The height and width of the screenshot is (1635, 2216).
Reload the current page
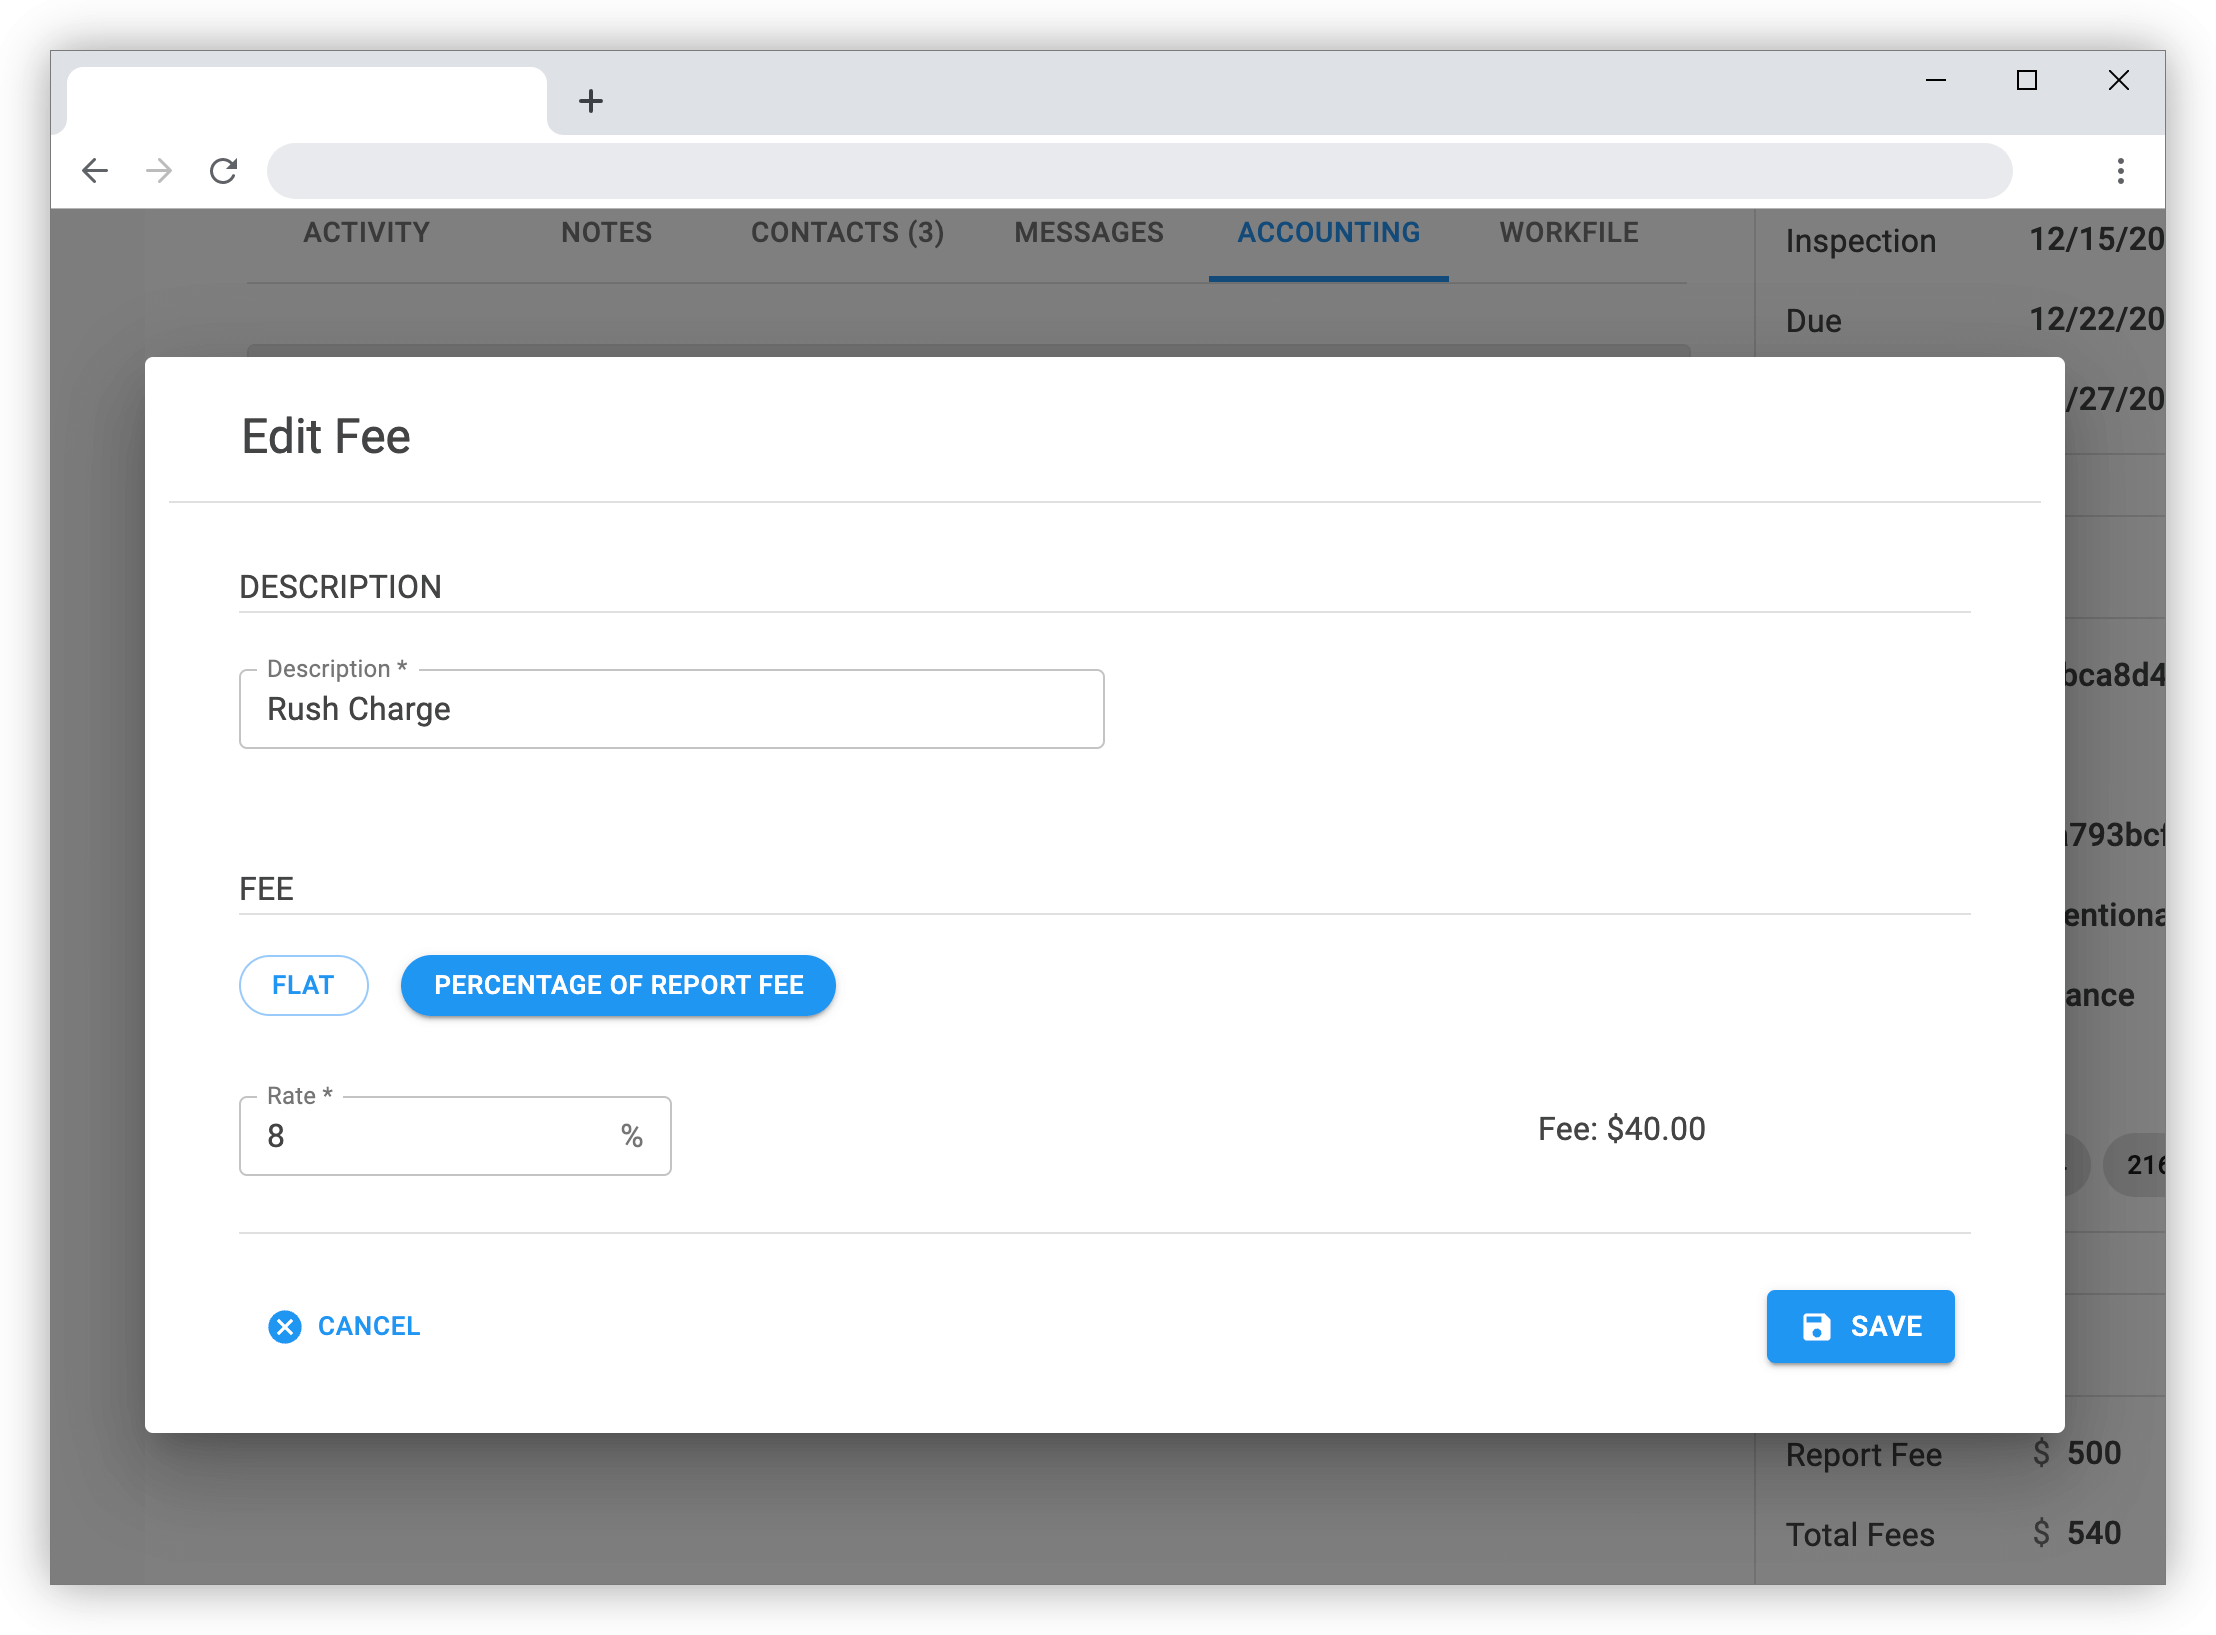tap(223, 170)
